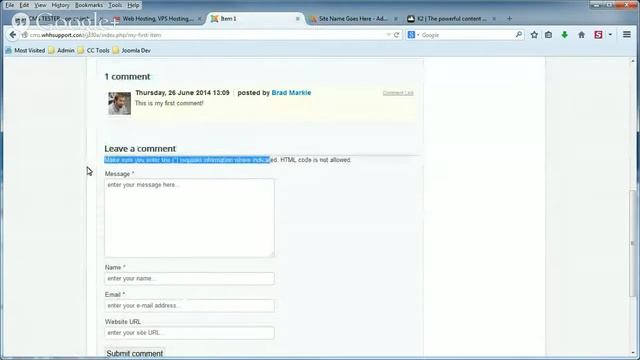Open the Joomla Dev bookmarks folder
This screenshot has height=360, width=640.
click(131, 51)
